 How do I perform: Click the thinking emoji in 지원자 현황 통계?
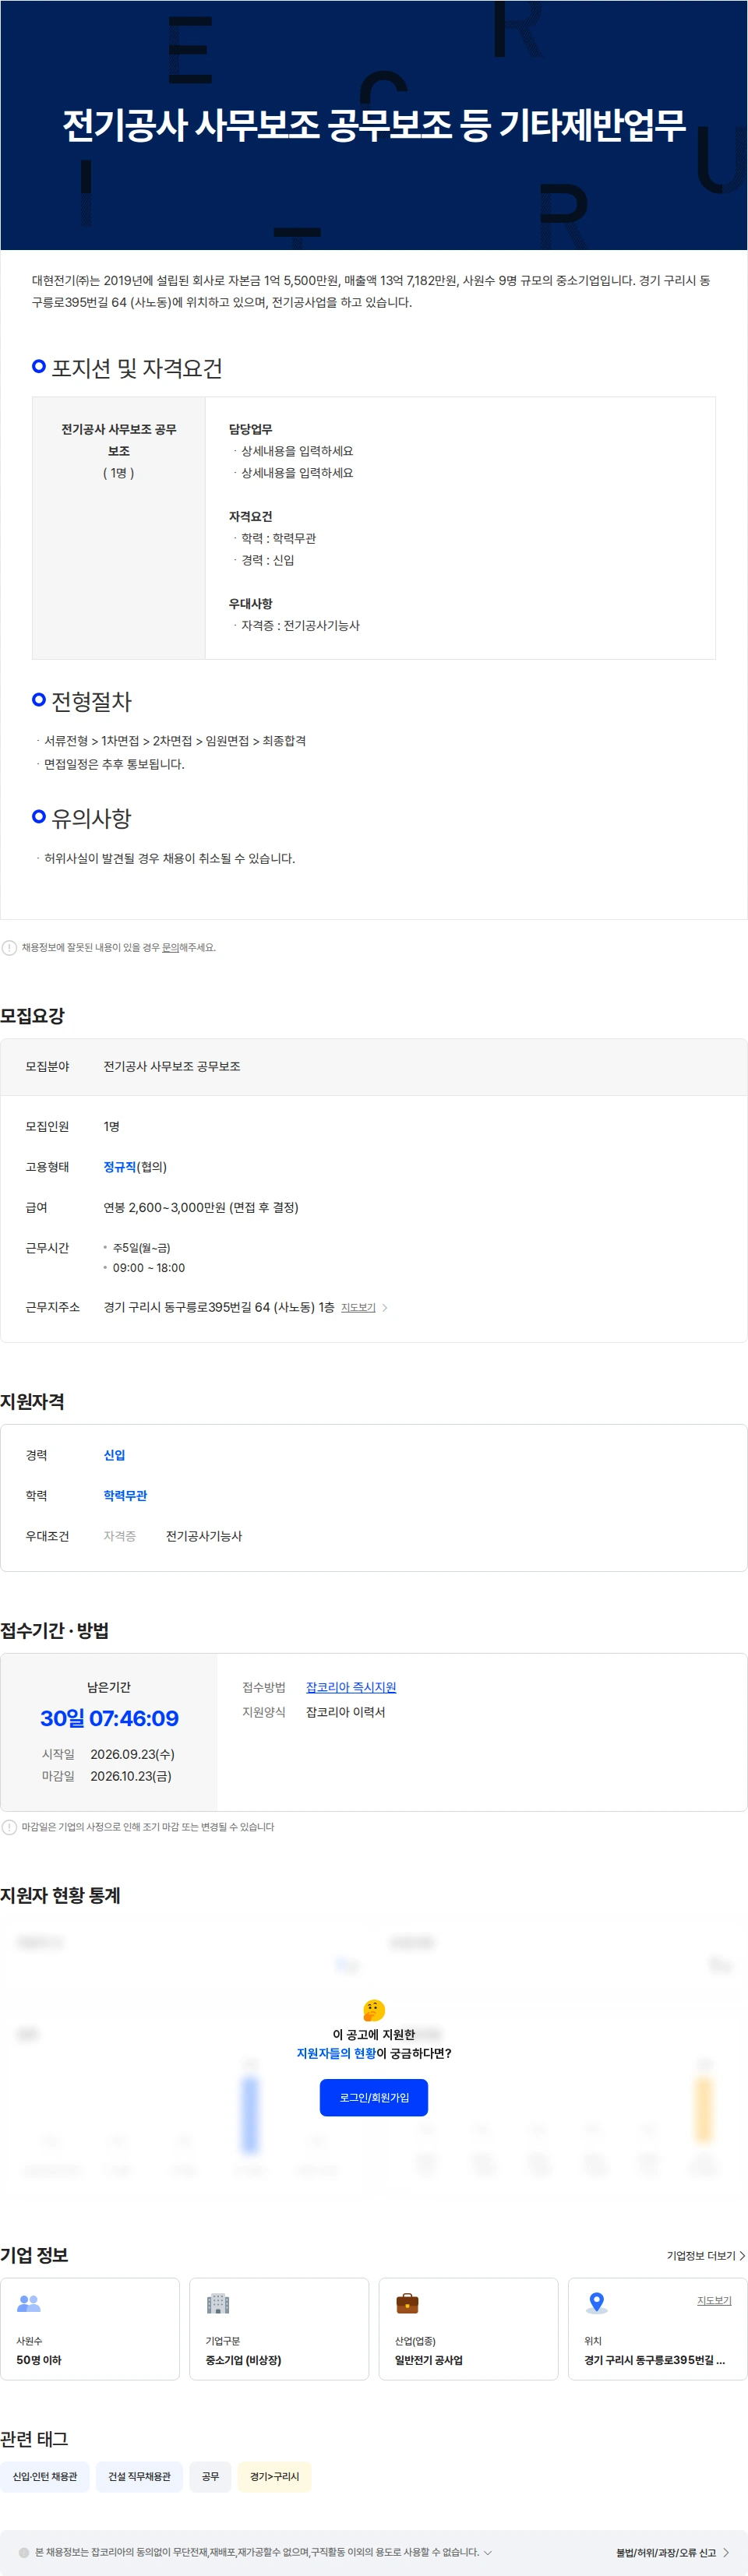tap(374, 2010)
